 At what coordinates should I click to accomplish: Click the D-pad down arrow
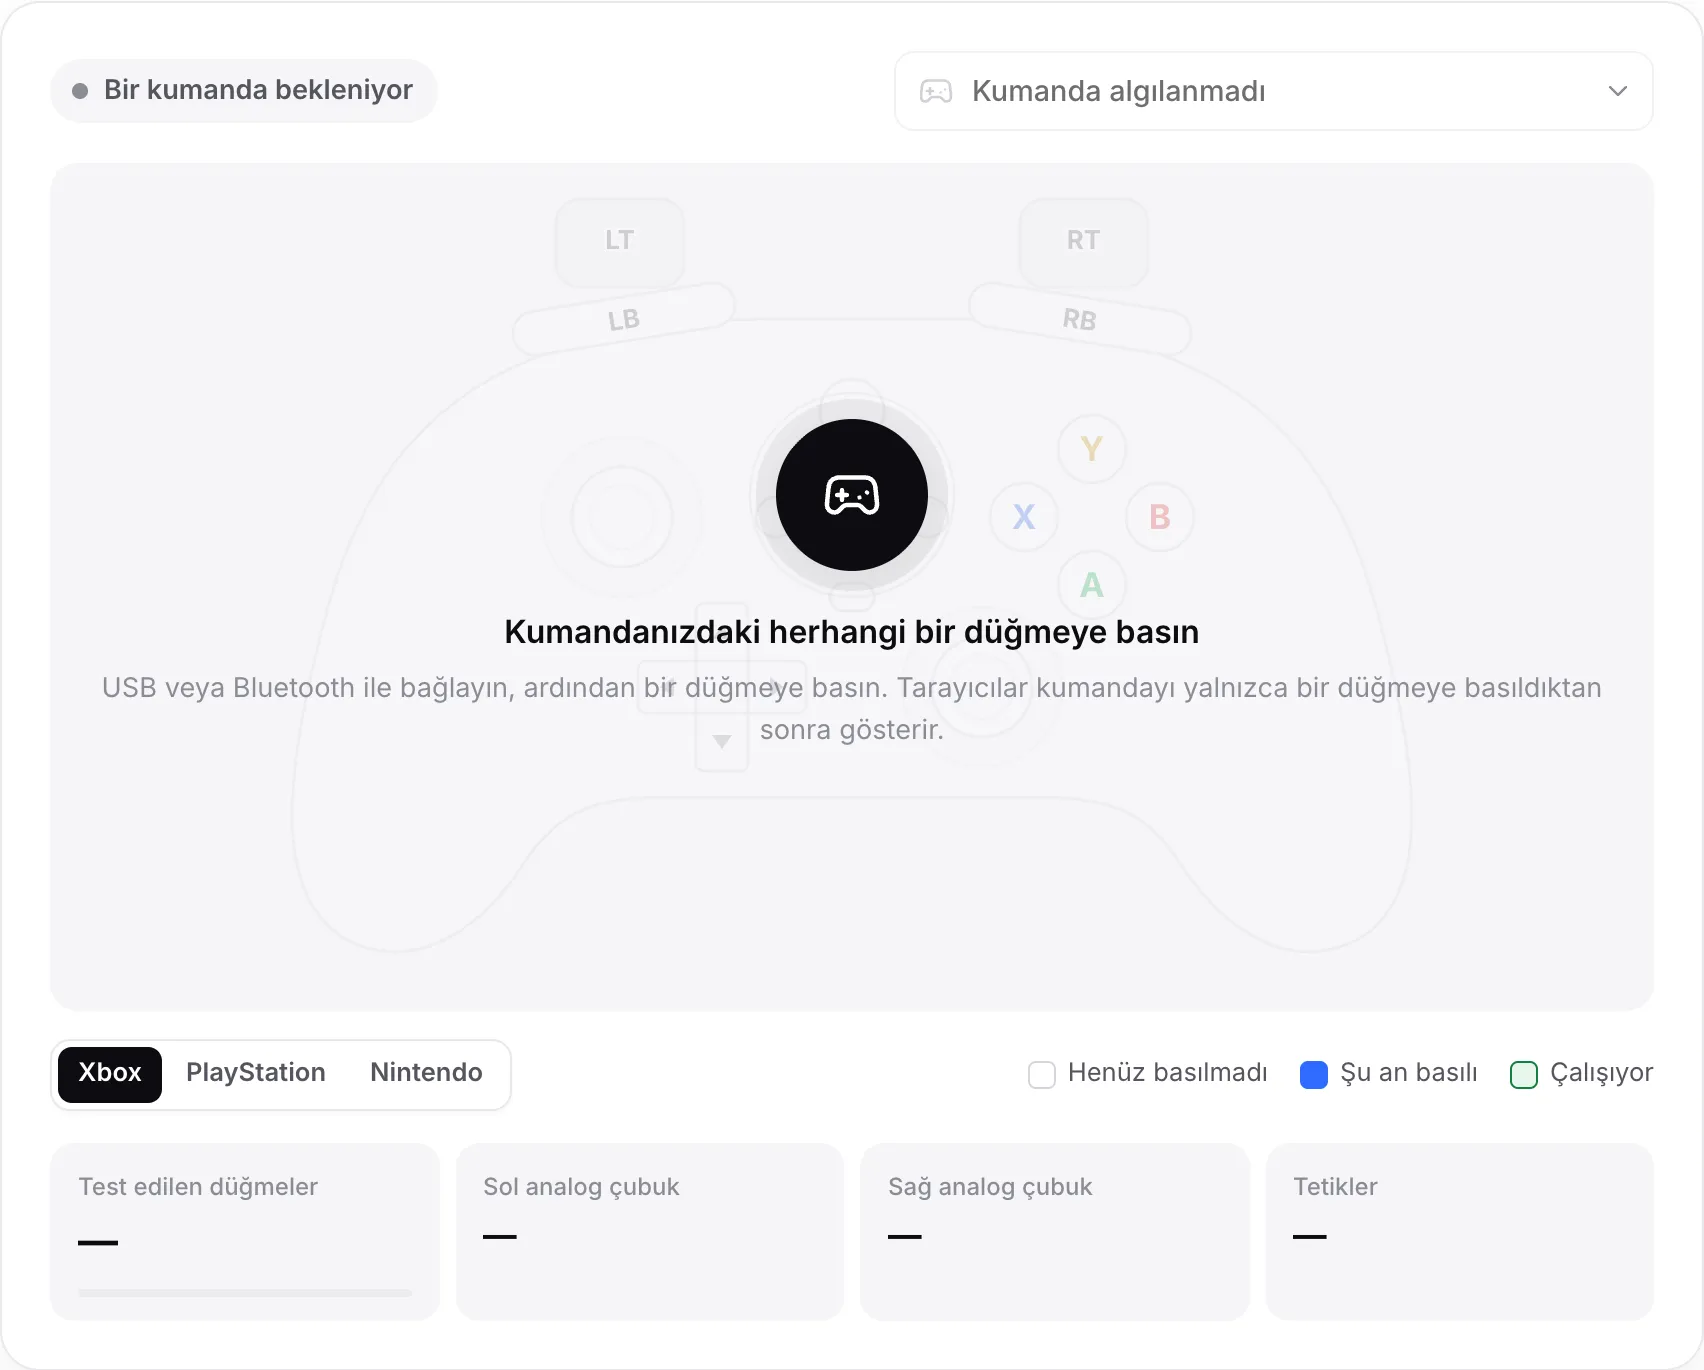pos(722,742)
